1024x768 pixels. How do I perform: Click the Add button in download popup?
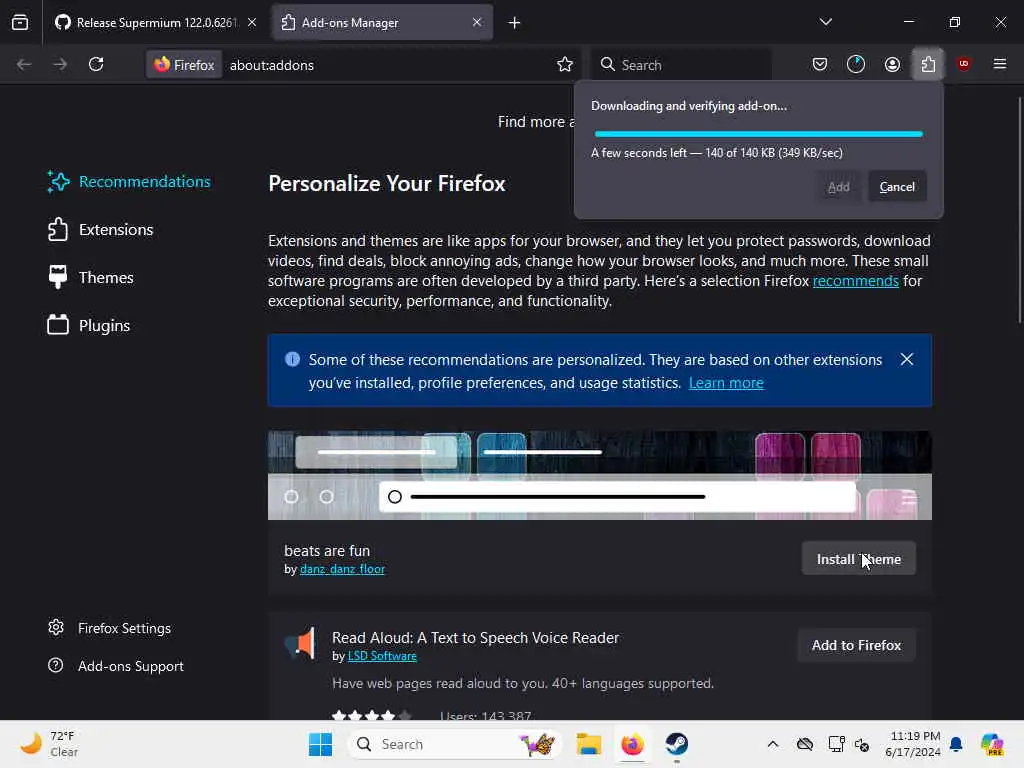(839, 187)
